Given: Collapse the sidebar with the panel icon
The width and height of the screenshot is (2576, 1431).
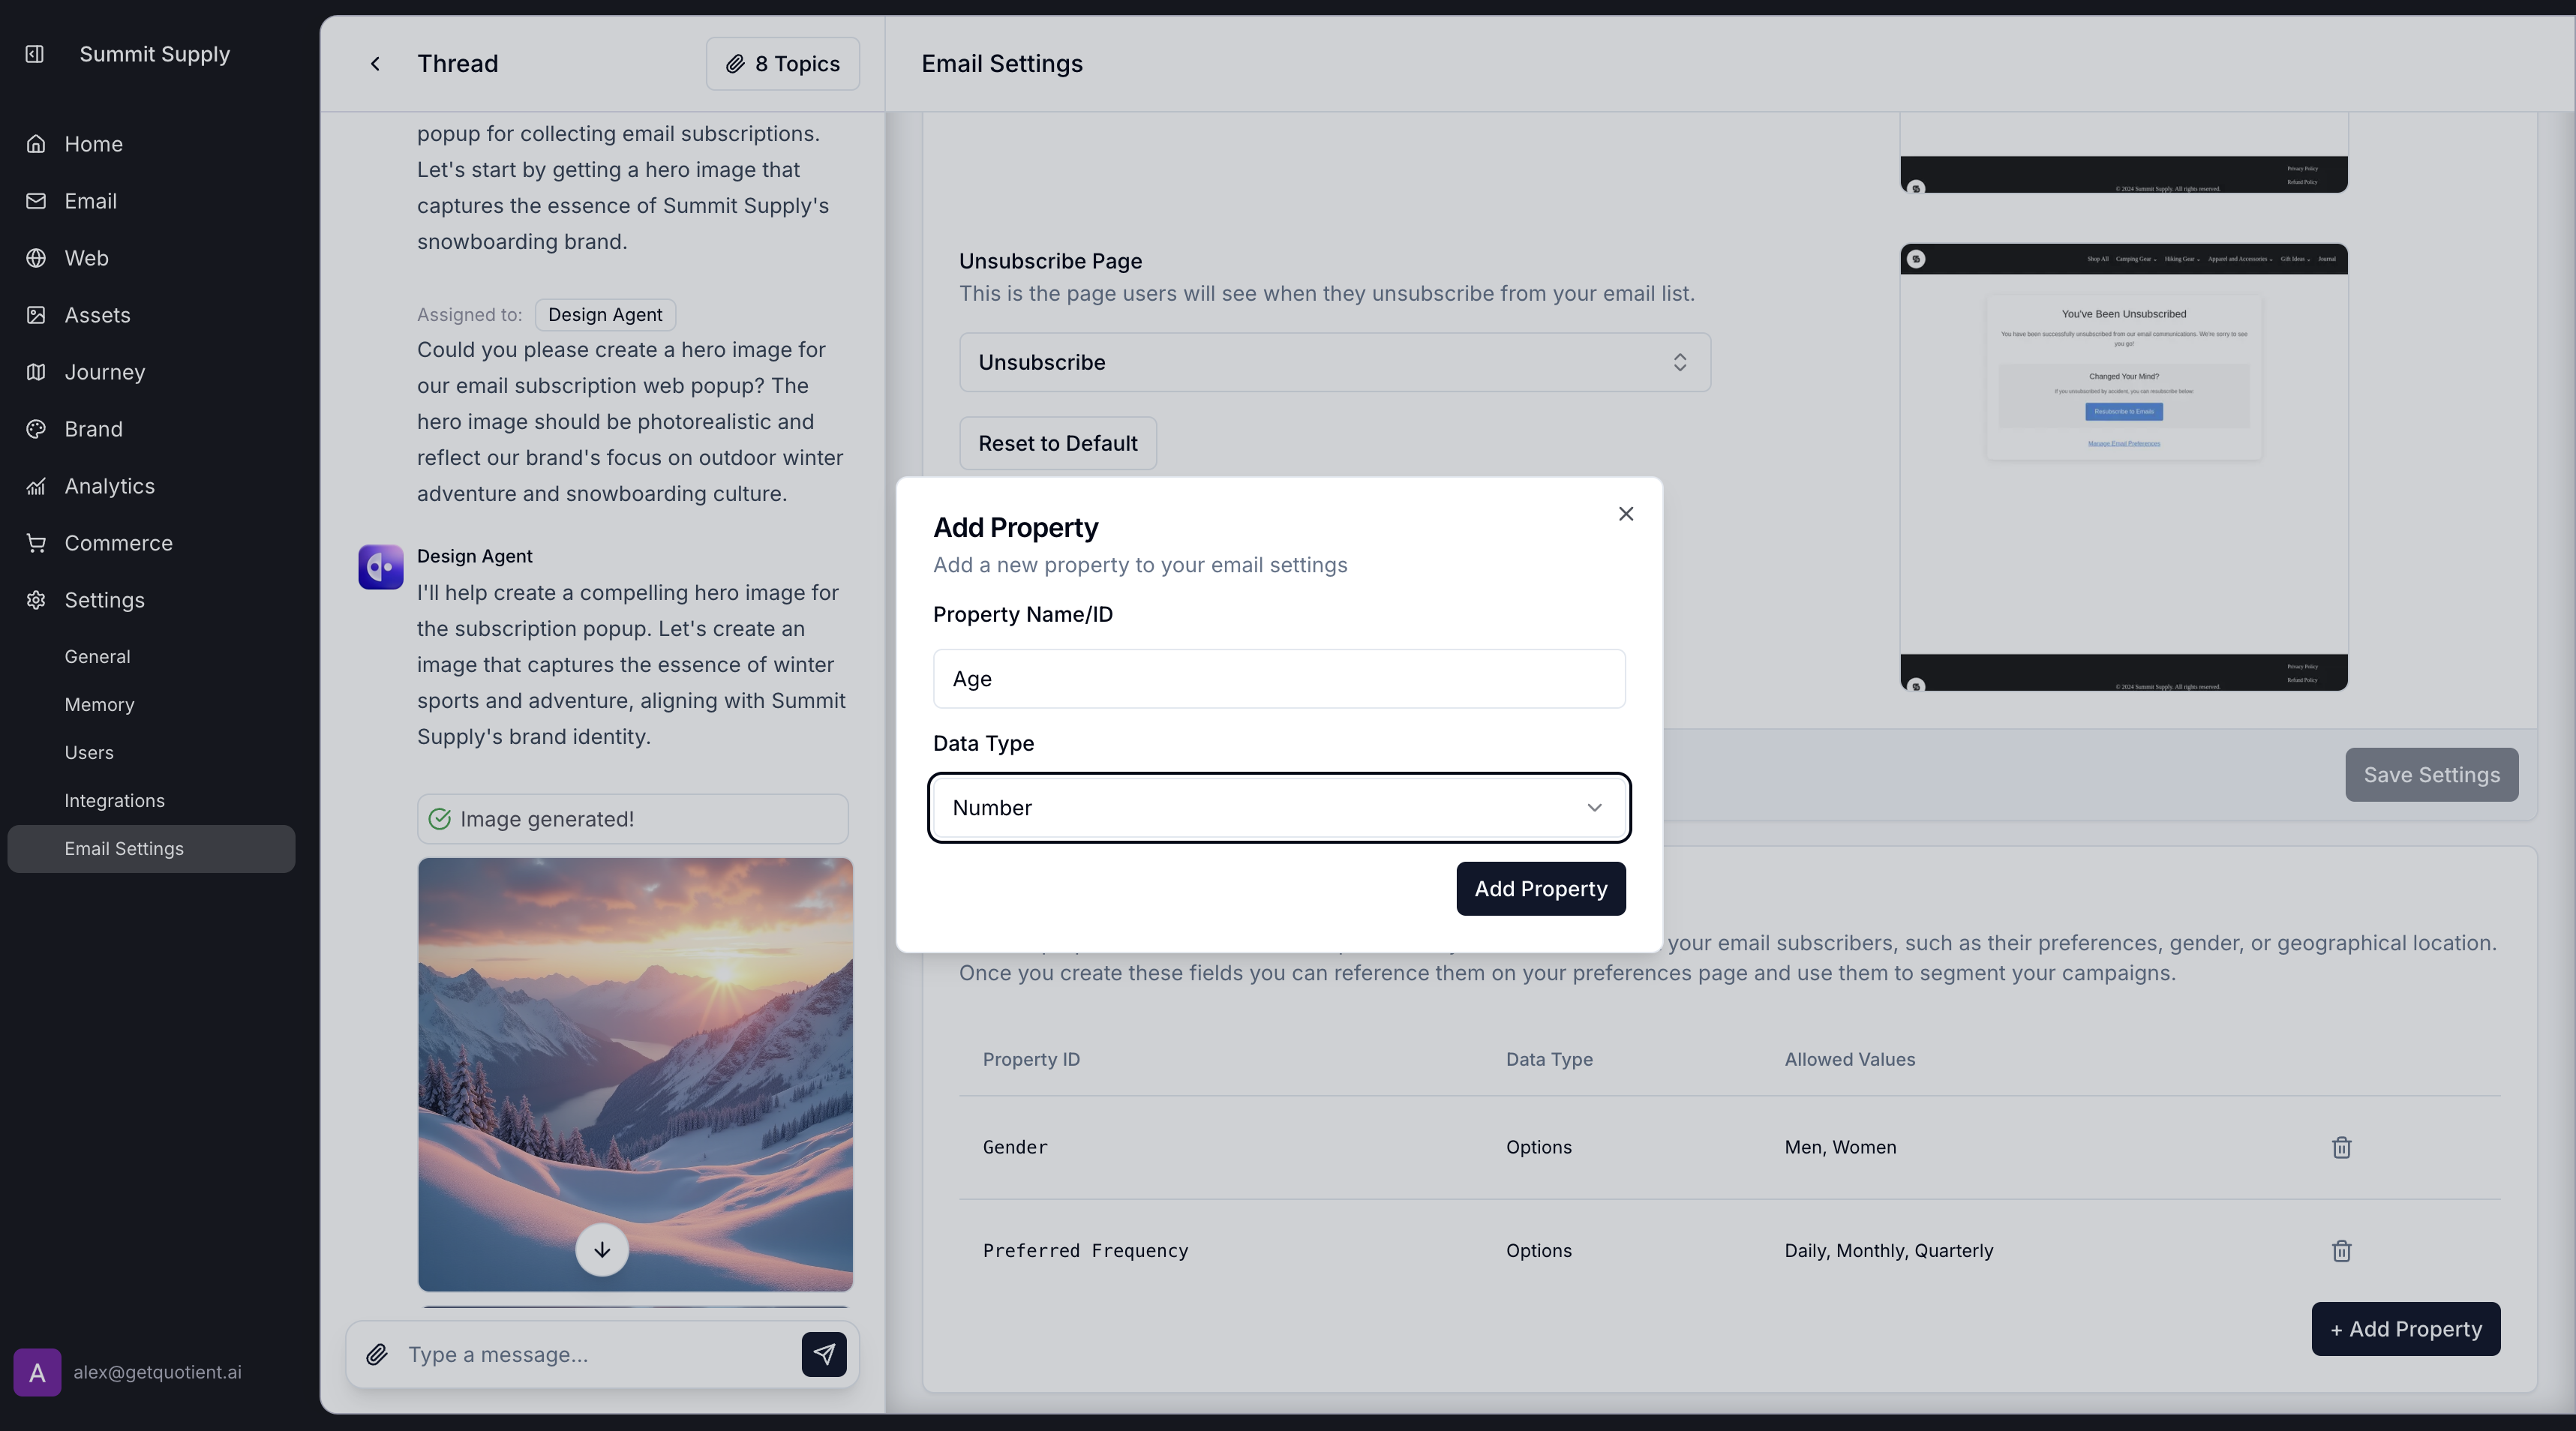Looking at the screenshot, I should click(34, 54).
